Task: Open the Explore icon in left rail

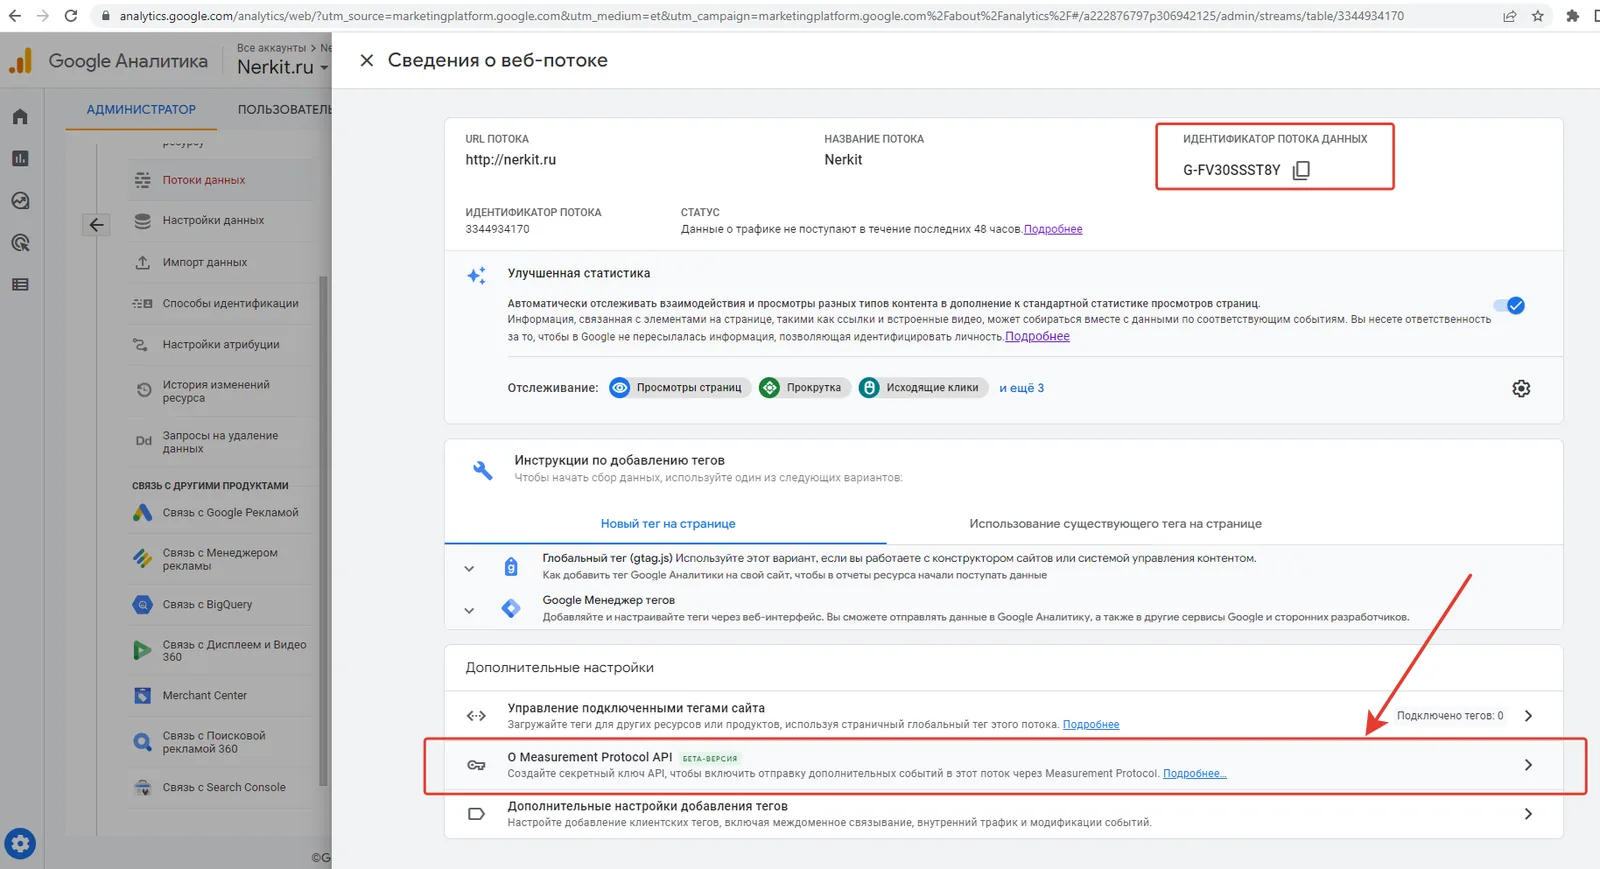Action: 20,201
